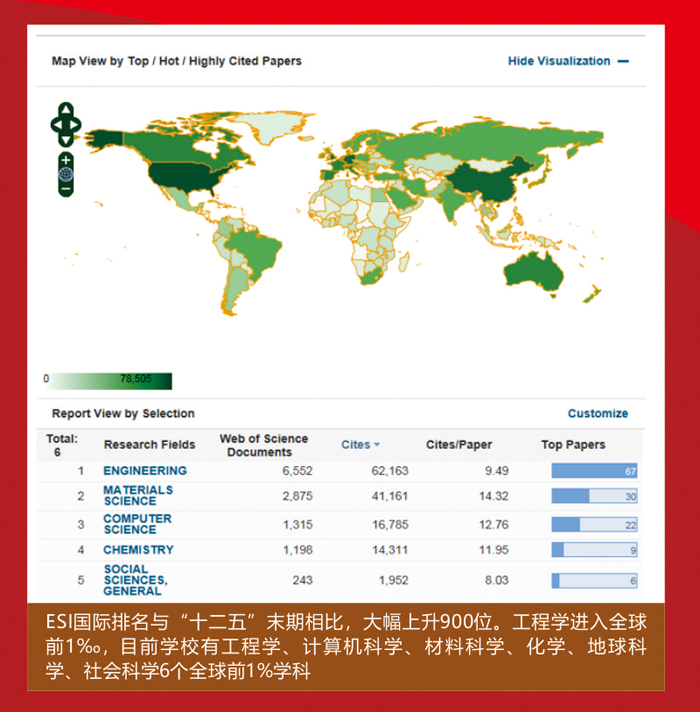
Task: Collapse visualization using the minus dash icon
Action: [x=623, y=61]
